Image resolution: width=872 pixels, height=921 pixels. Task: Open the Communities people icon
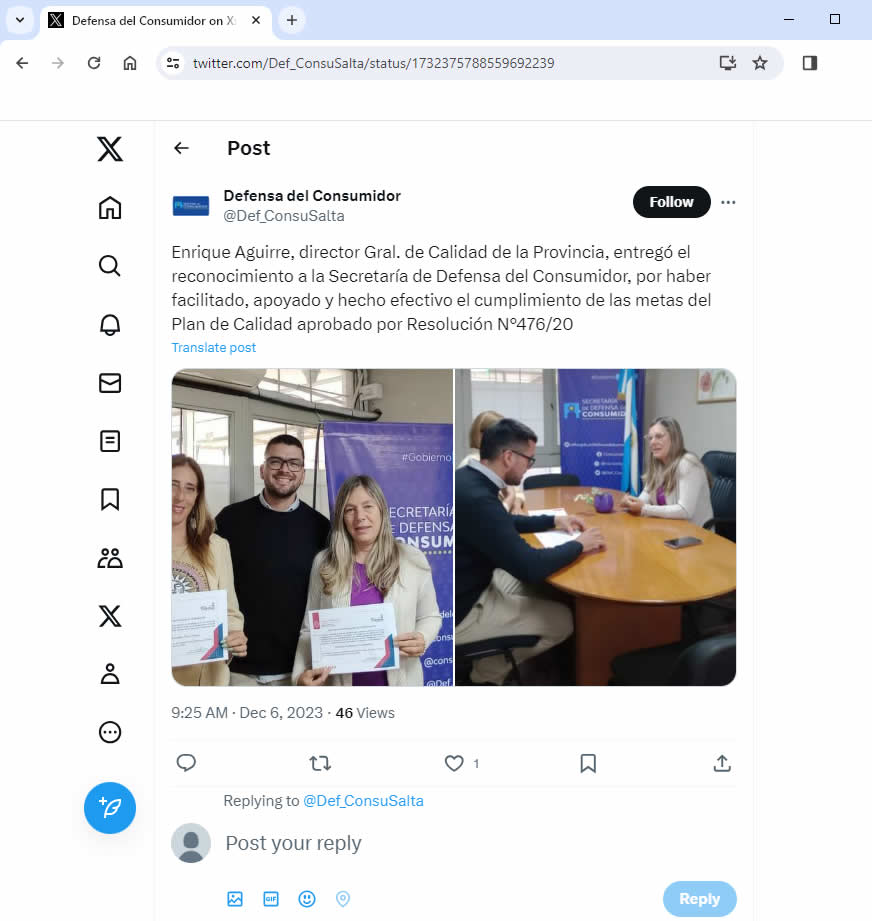tap(110, 558)
